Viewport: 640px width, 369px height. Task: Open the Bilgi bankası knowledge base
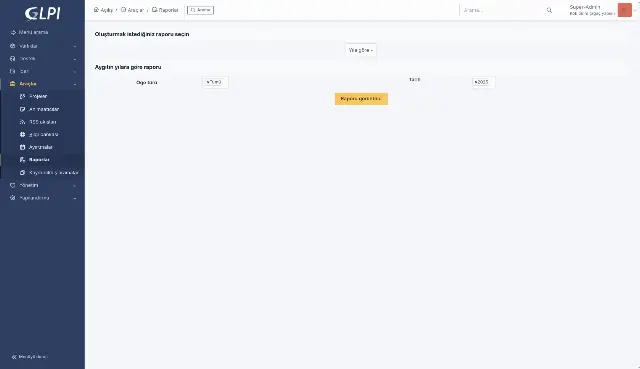[x=39, y=134]
